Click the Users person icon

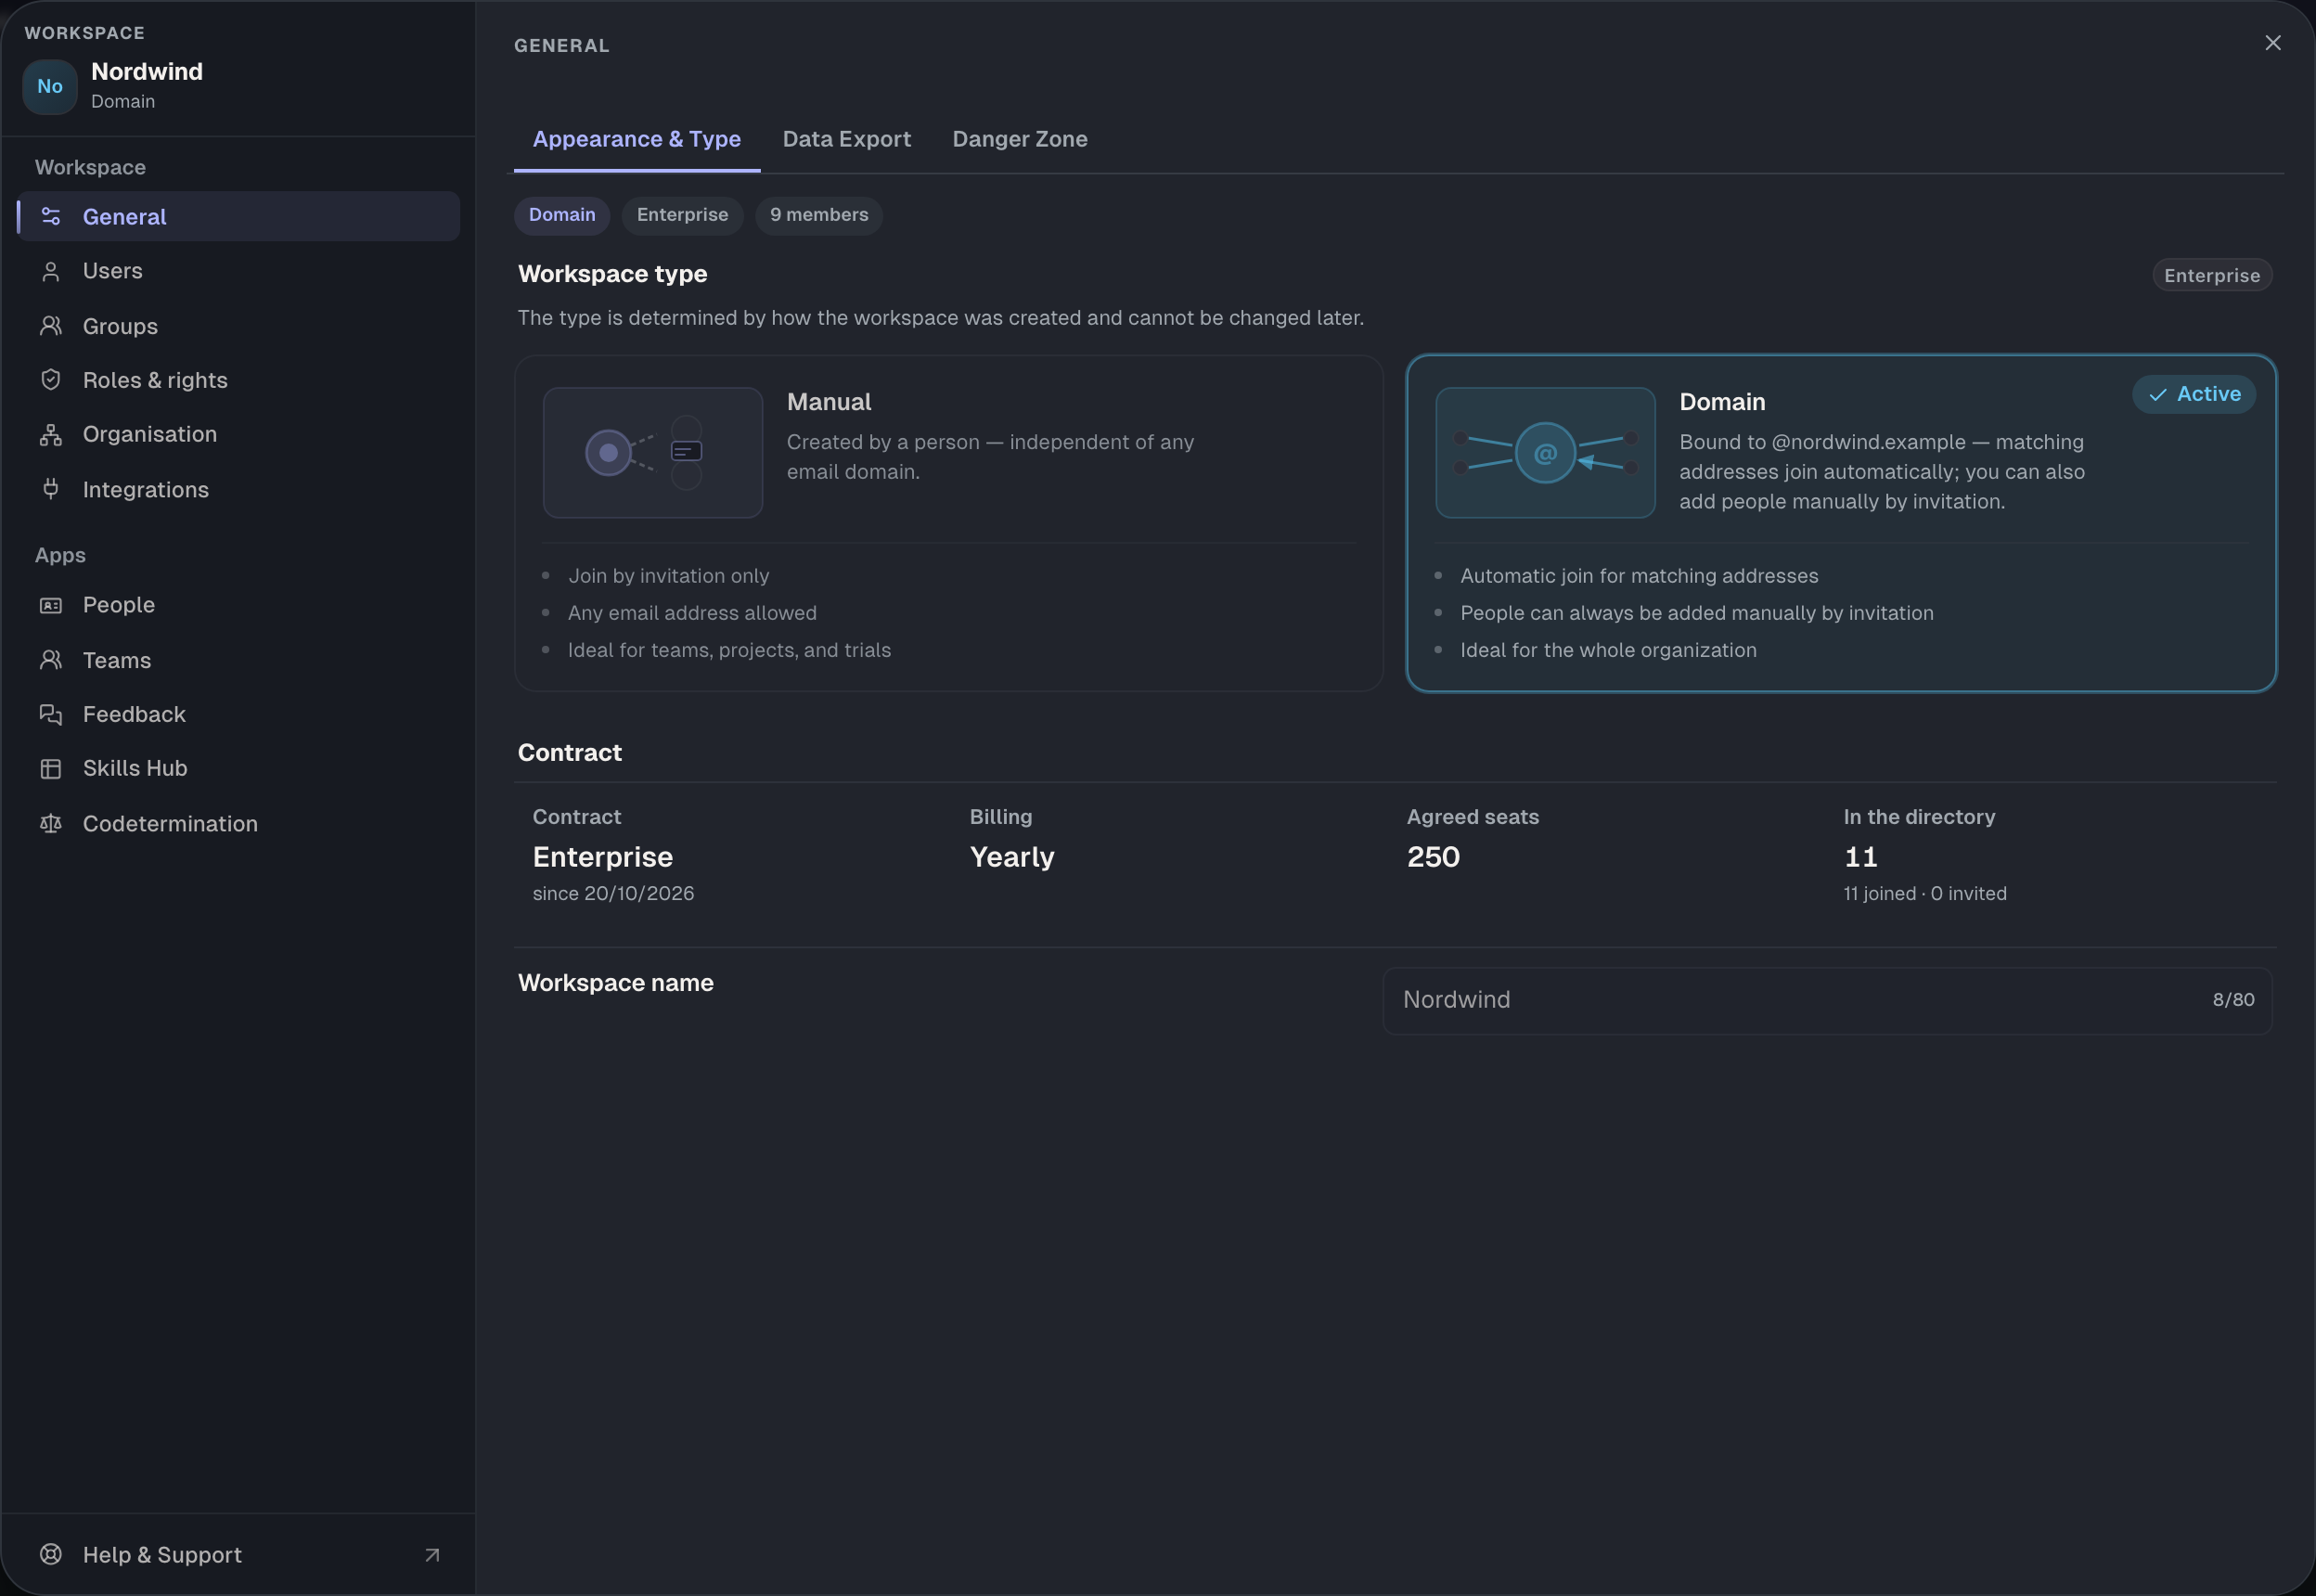[x=51, y=271]
